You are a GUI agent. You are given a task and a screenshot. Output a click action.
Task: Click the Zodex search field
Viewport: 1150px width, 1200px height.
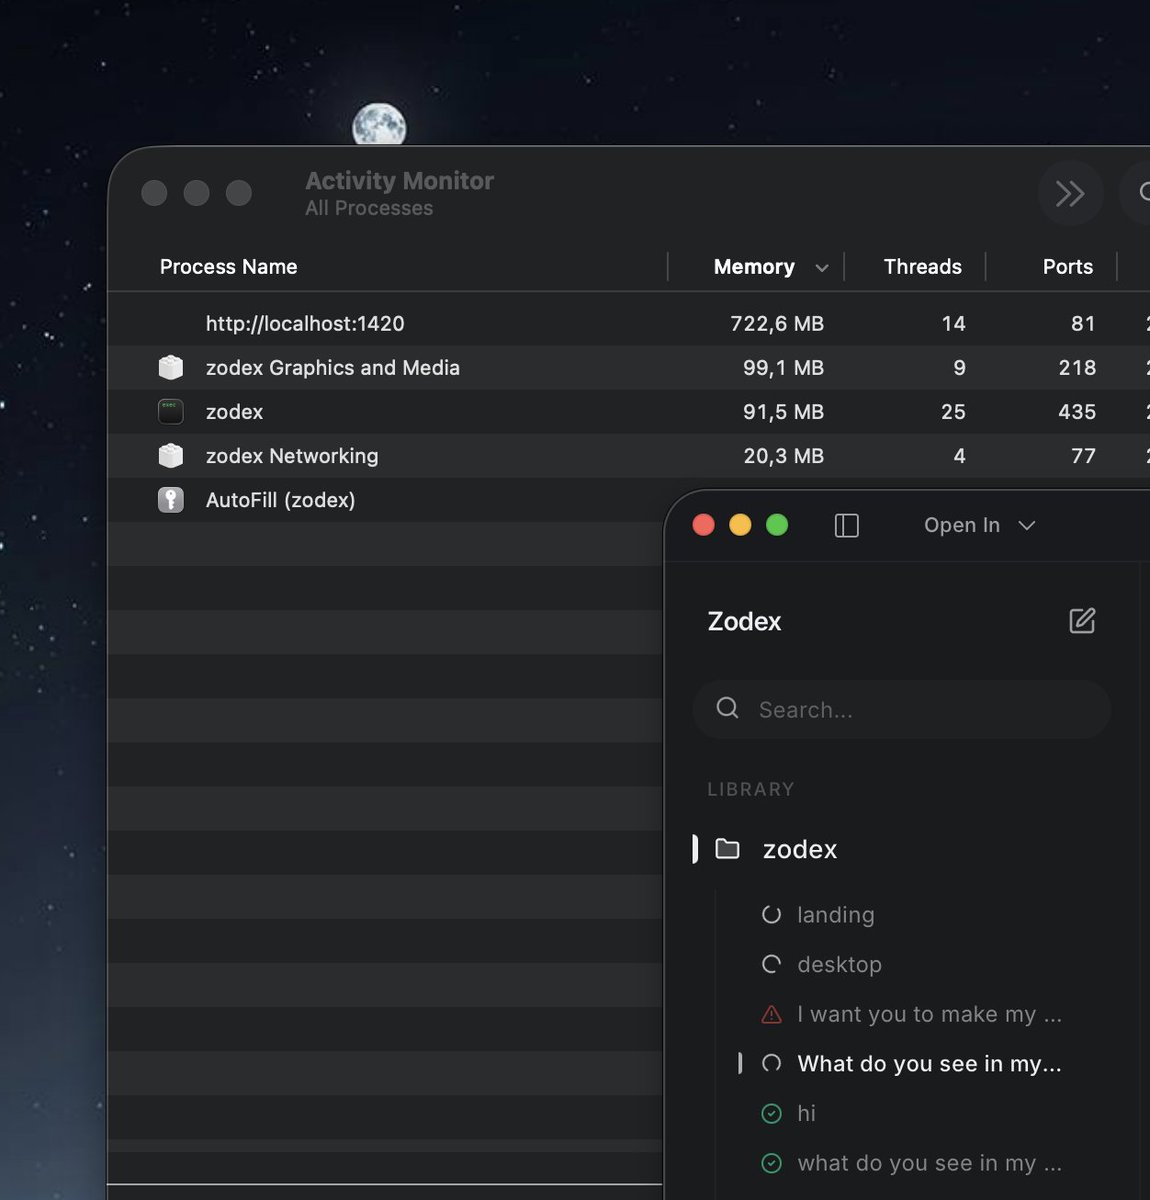[x=902, y=710]
